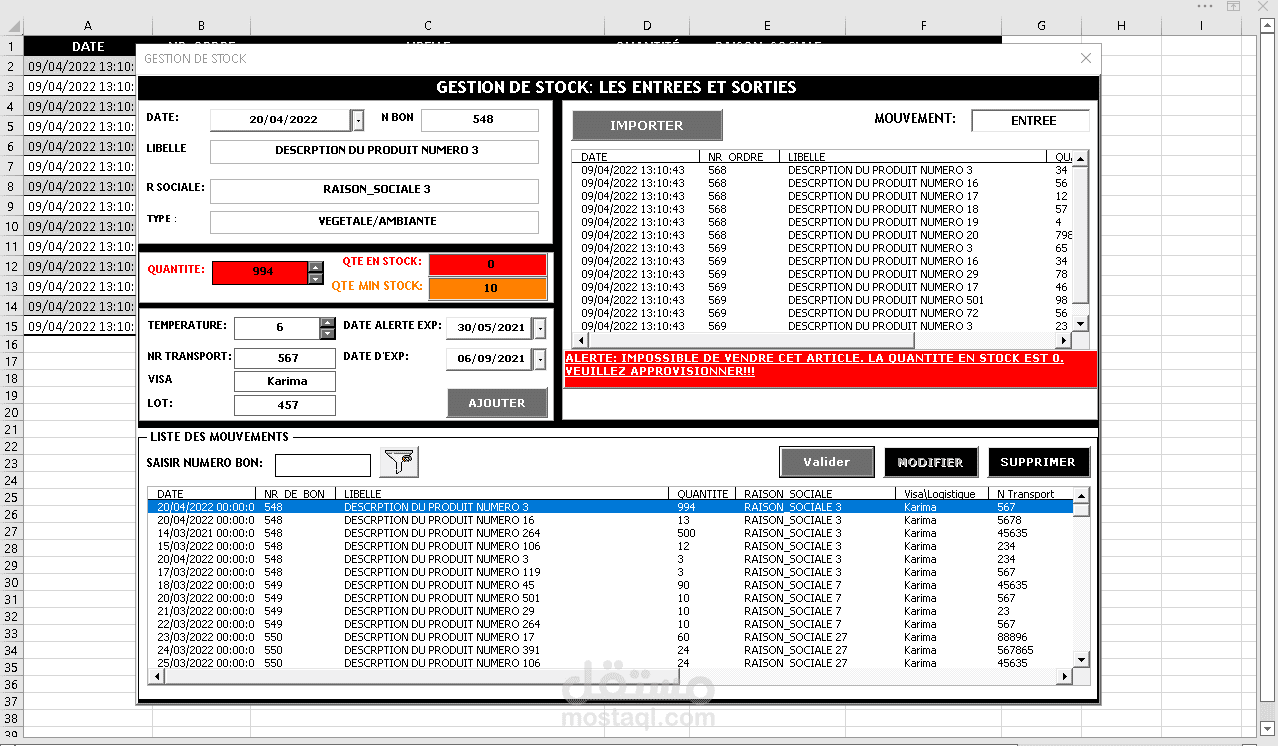The height and width of the screenshot is (746, 1278).
Task: Click the DATE ALERTE EXP value 30/05/2021
Action: [490, 328]
